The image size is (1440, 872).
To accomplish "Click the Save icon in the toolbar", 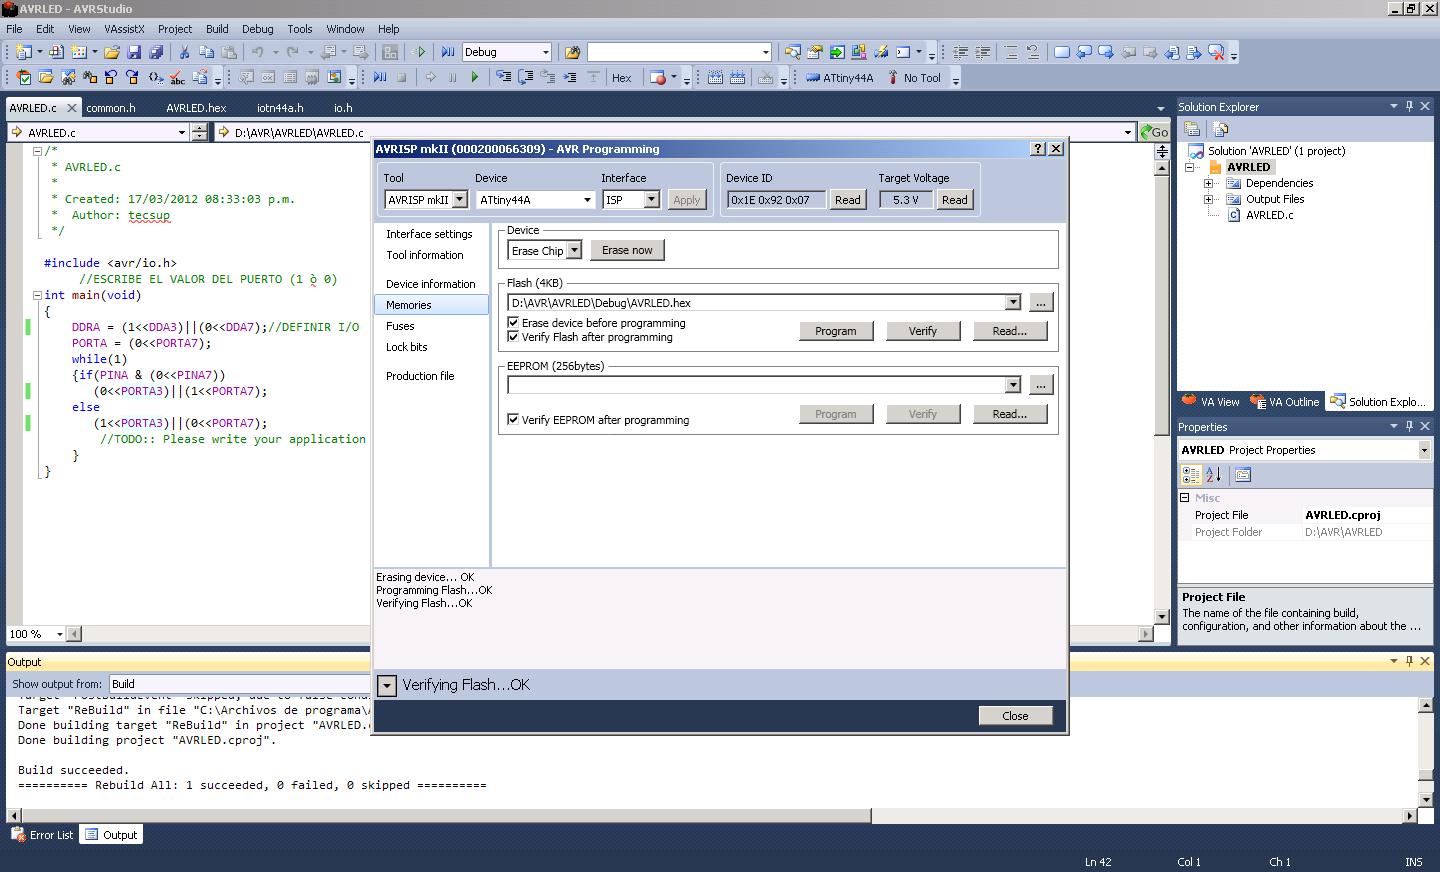I will coord(134,52).
